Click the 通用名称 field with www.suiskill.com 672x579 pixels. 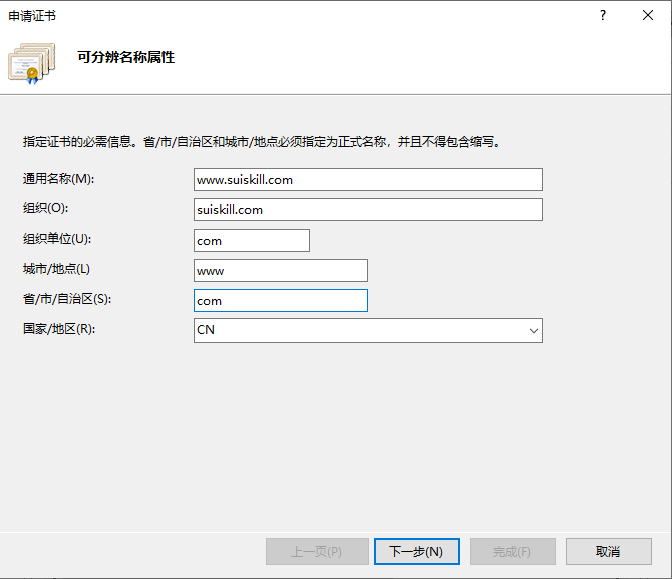click(368, 180)
